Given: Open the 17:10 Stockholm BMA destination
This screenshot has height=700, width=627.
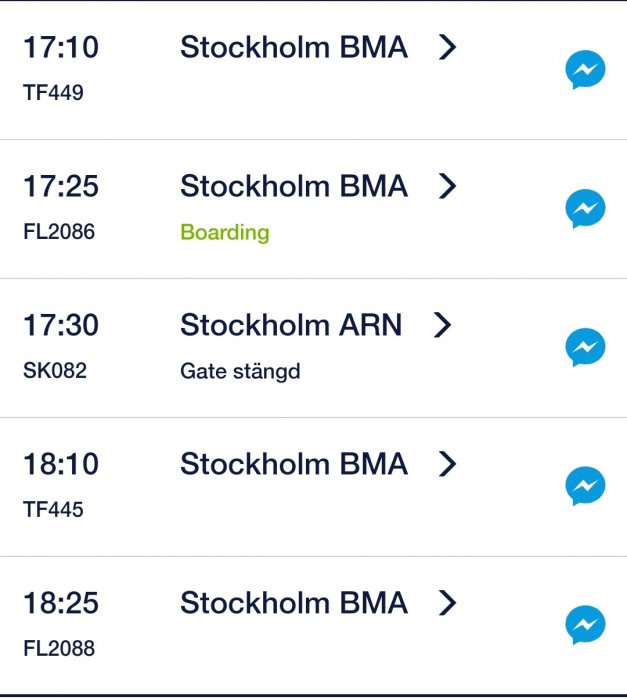Looking at the screenshot, I should click(x=293, y=47).
